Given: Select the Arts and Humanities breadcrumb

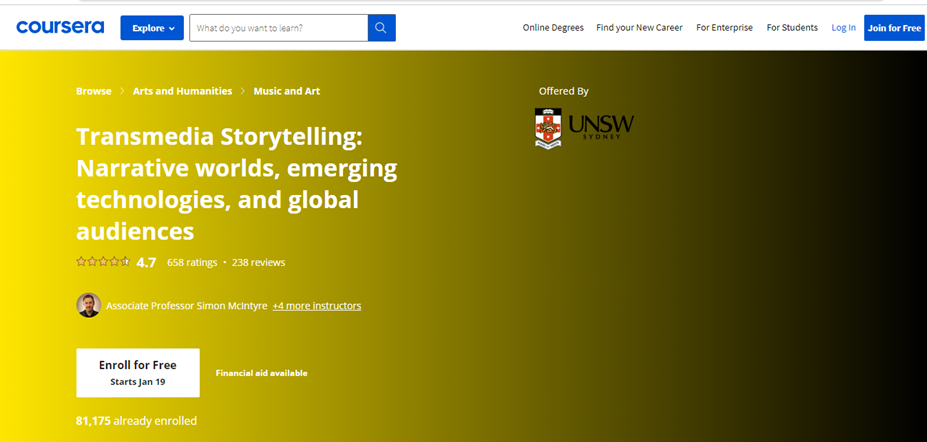Looking at the screenshot, I should pyautogui.click(x=182, y=91).
